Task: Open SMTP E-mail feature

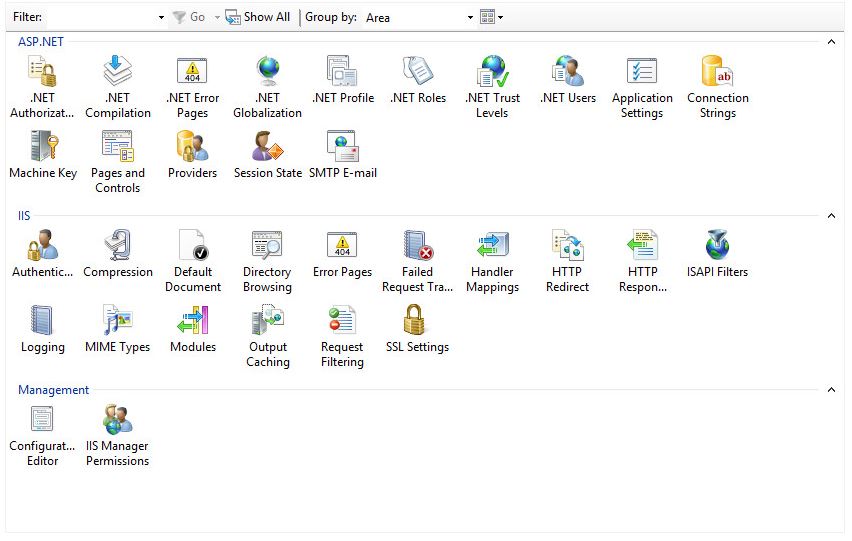Action: click(x=342, y=155)
